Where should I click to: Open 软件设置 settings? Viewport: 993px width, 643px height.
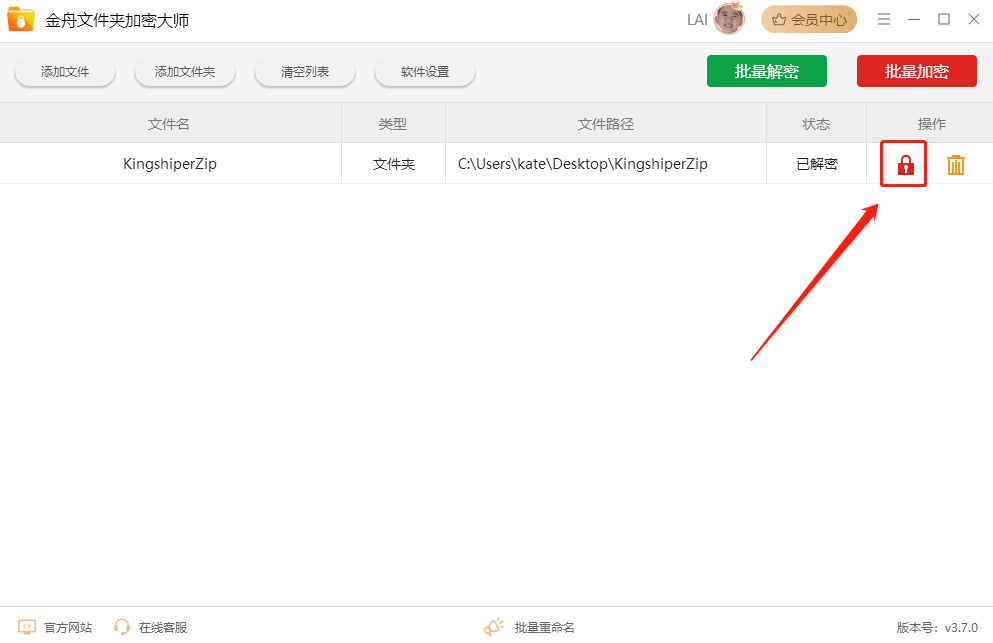click(425, 72)
